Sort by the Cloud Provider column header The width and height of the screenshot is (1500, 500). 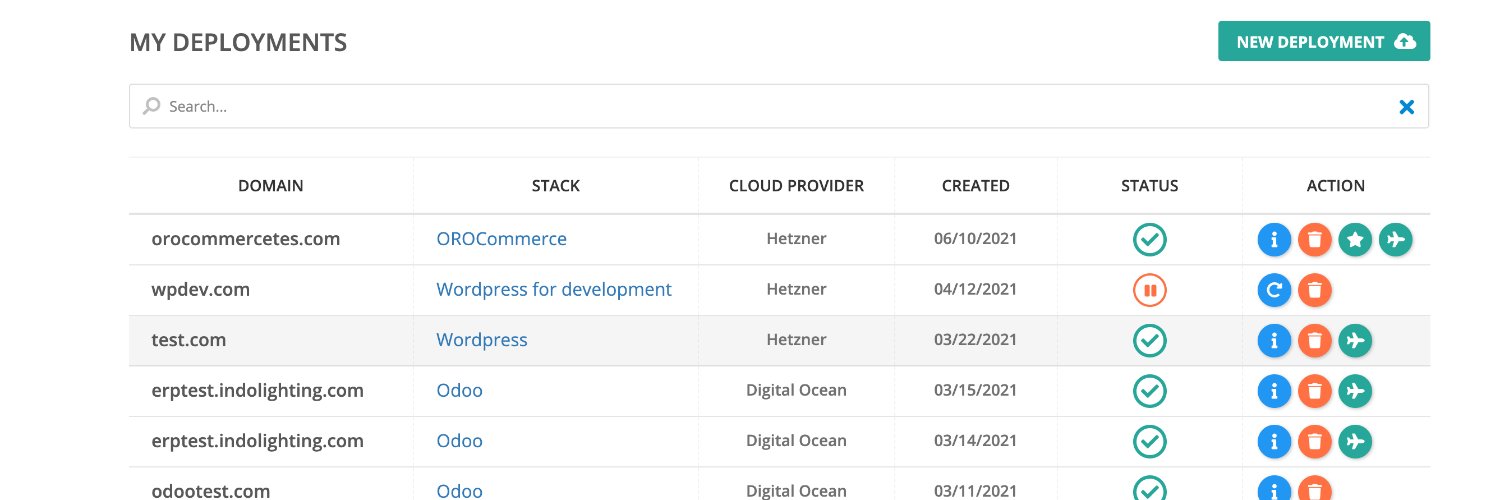click(x=796, y=186)
